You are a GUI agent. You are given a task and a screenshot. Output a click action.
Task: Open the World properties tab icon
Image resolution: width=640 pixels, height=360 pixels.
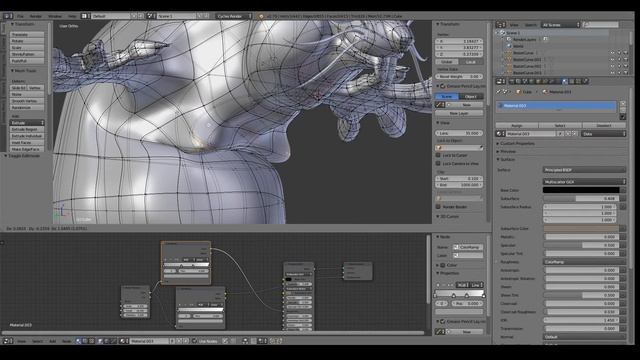[x=532, y=81]
